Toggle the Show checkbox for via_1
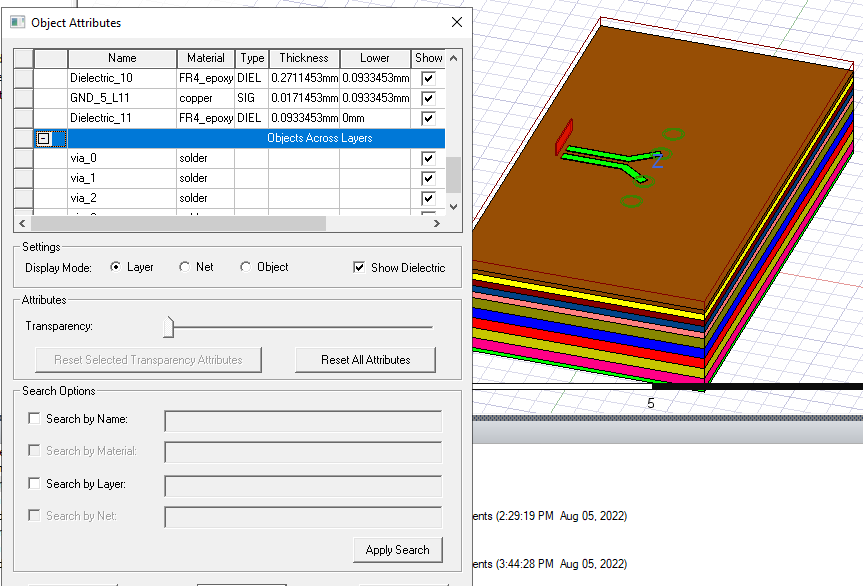The image size is (863, 586). (x=428, y=177)
